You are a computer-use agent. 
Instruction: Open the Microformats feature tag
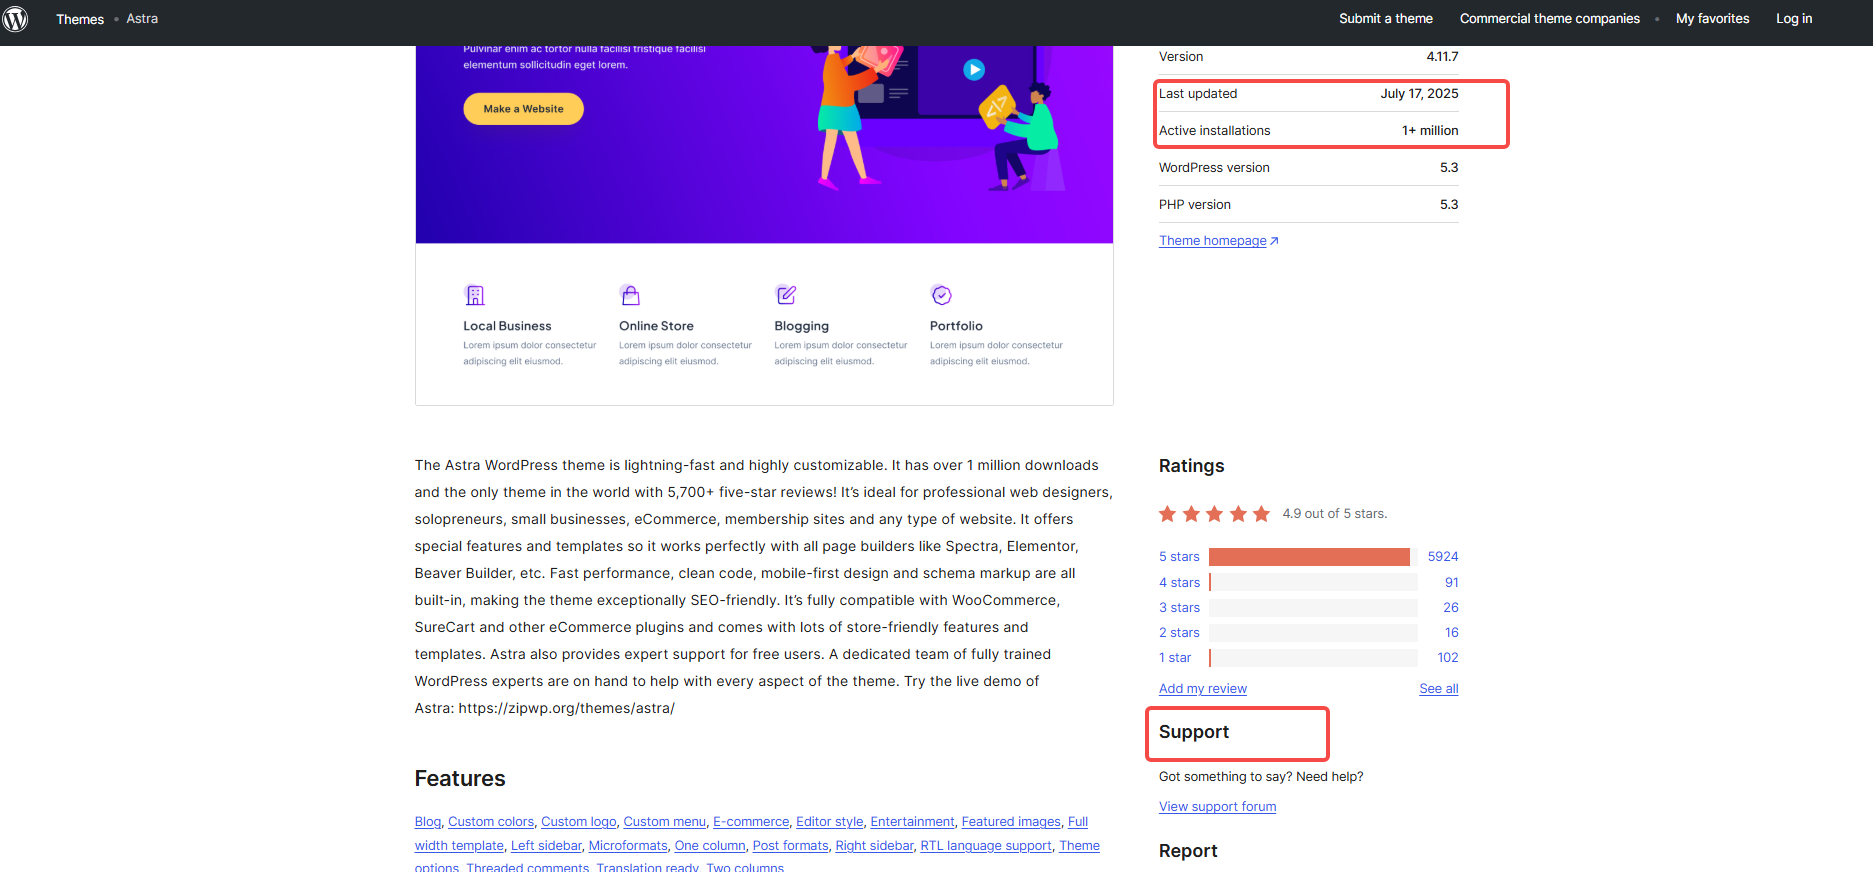coord(628,846)
